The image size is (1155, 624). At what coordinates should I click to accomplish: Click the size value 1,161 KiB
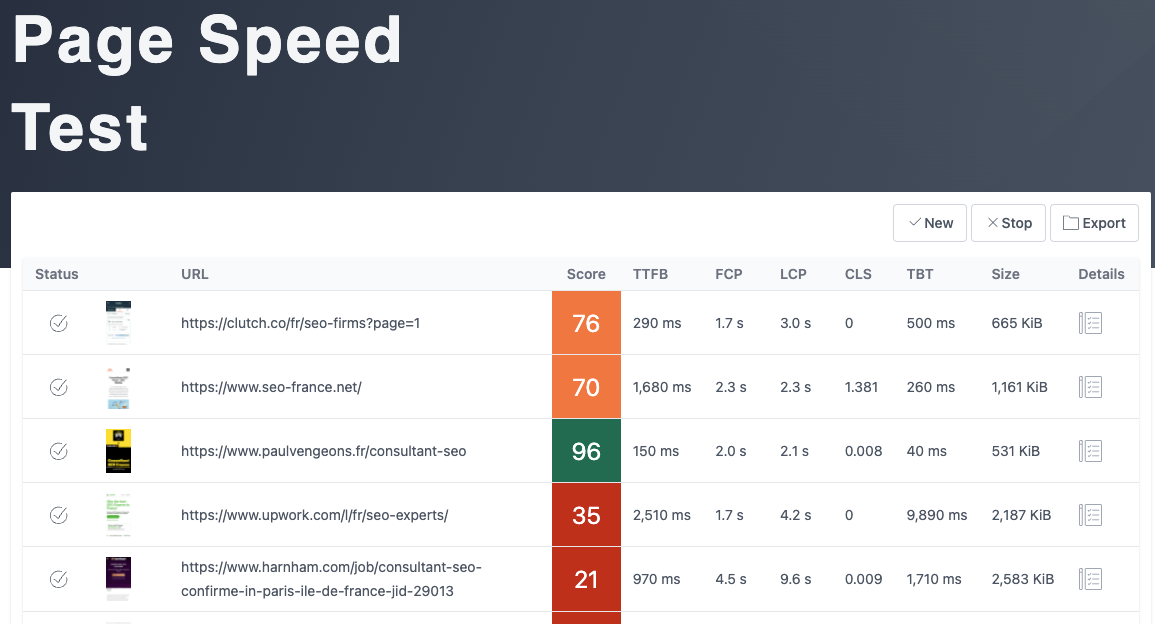point(1019,387)
